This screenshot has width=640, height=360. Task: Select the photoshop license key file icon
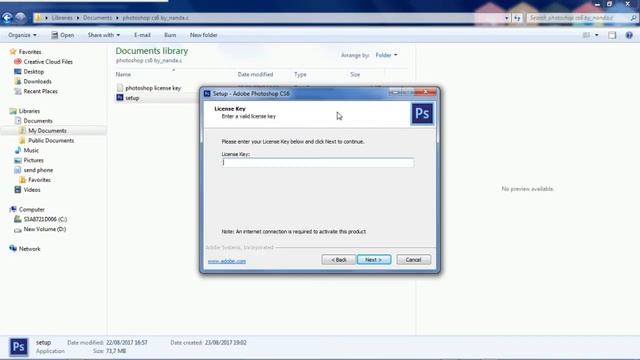120,88
